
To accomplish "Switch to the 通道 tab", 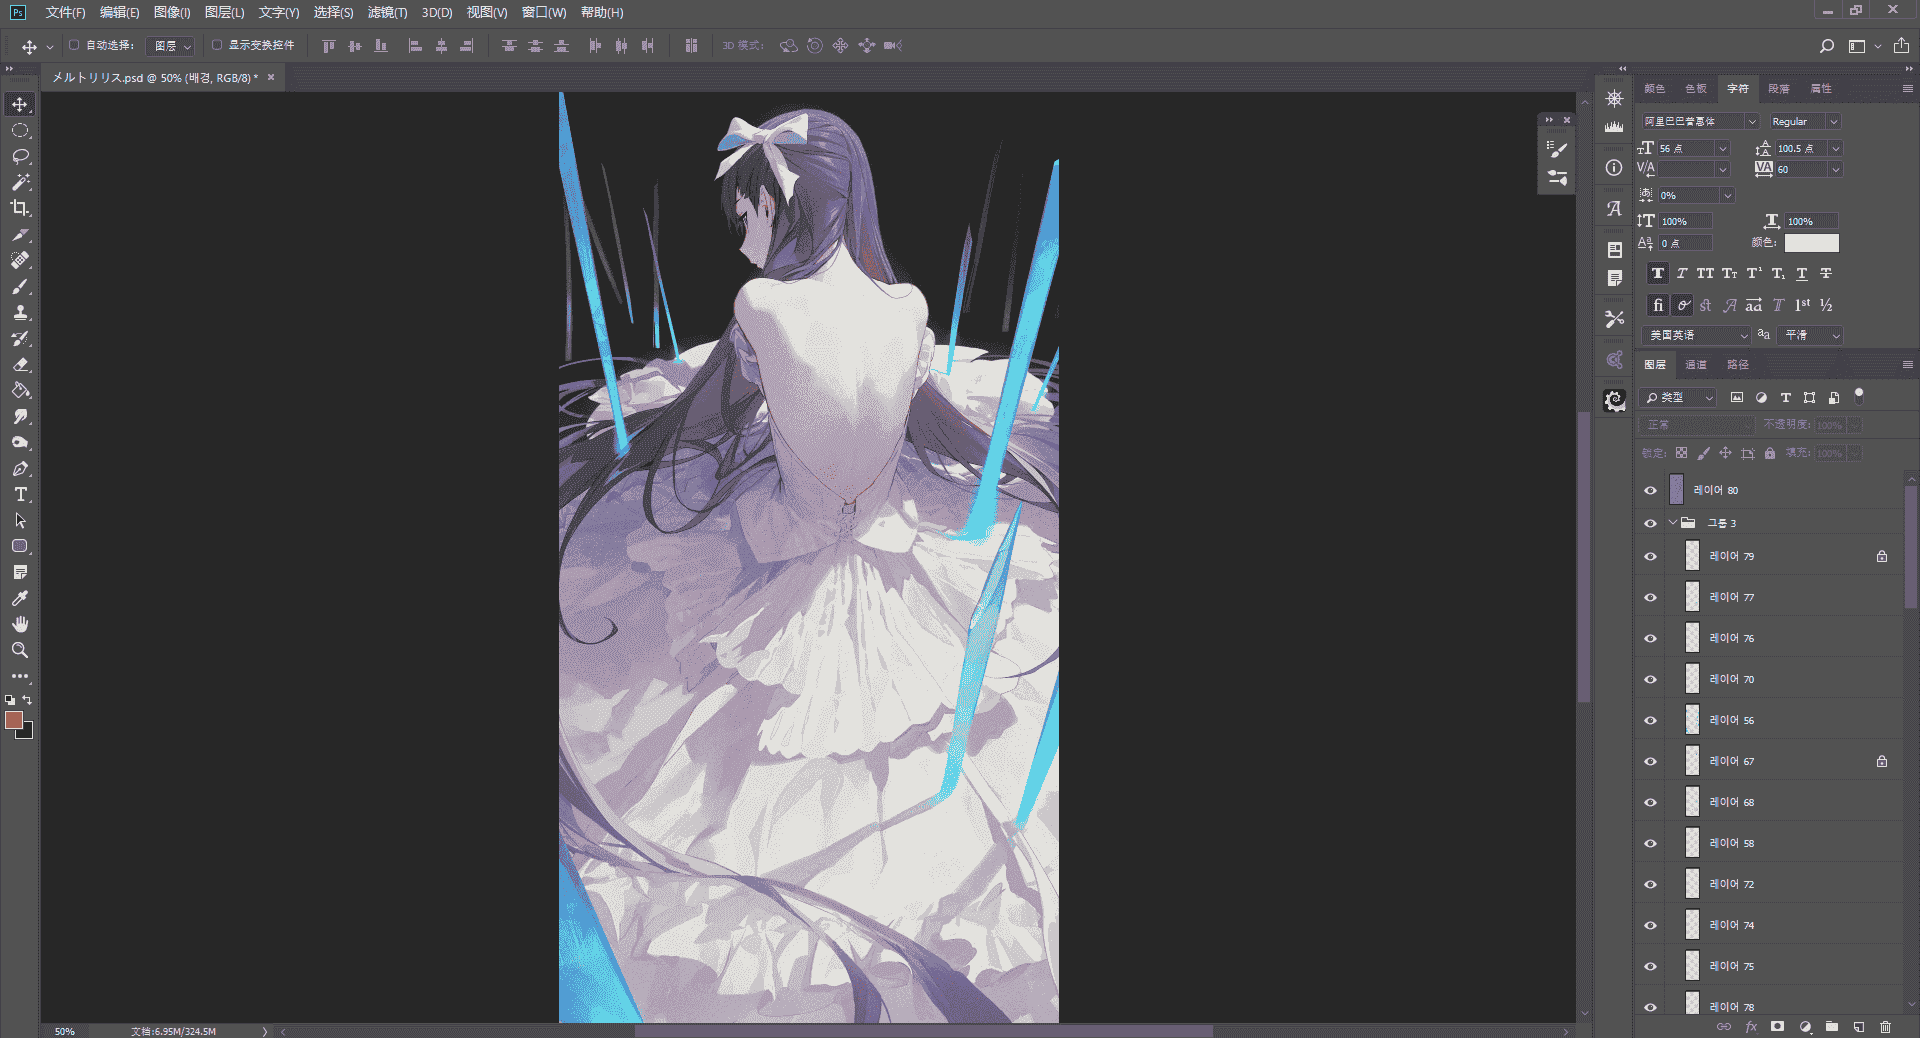I will [1696, 364].
